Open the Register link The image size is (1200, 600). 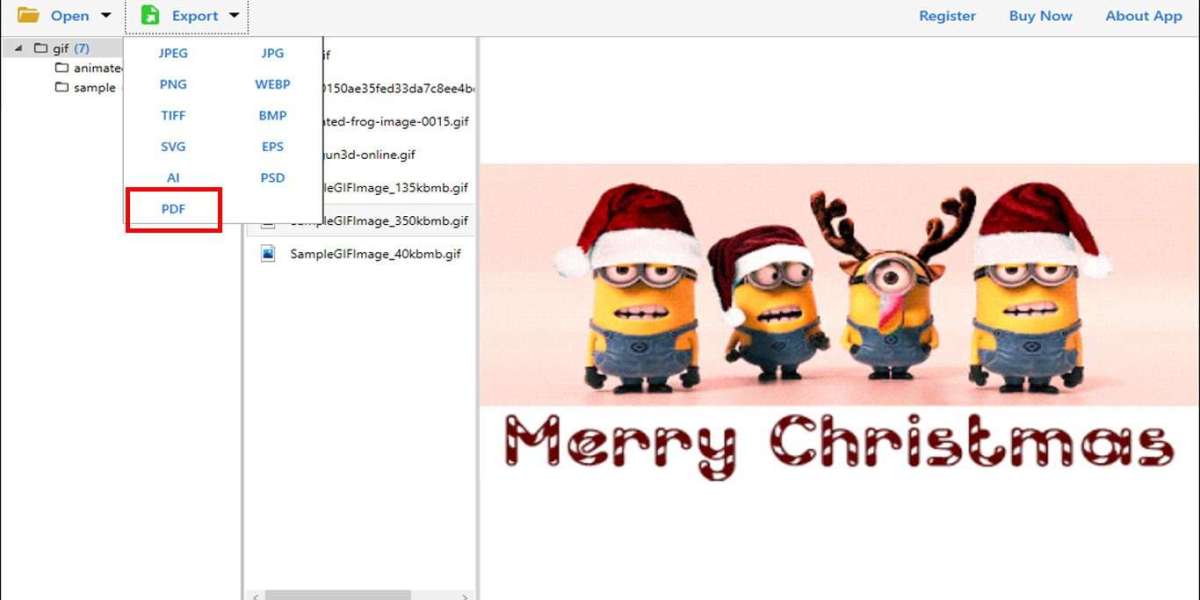pyautogui.click(x=947, y=16)
